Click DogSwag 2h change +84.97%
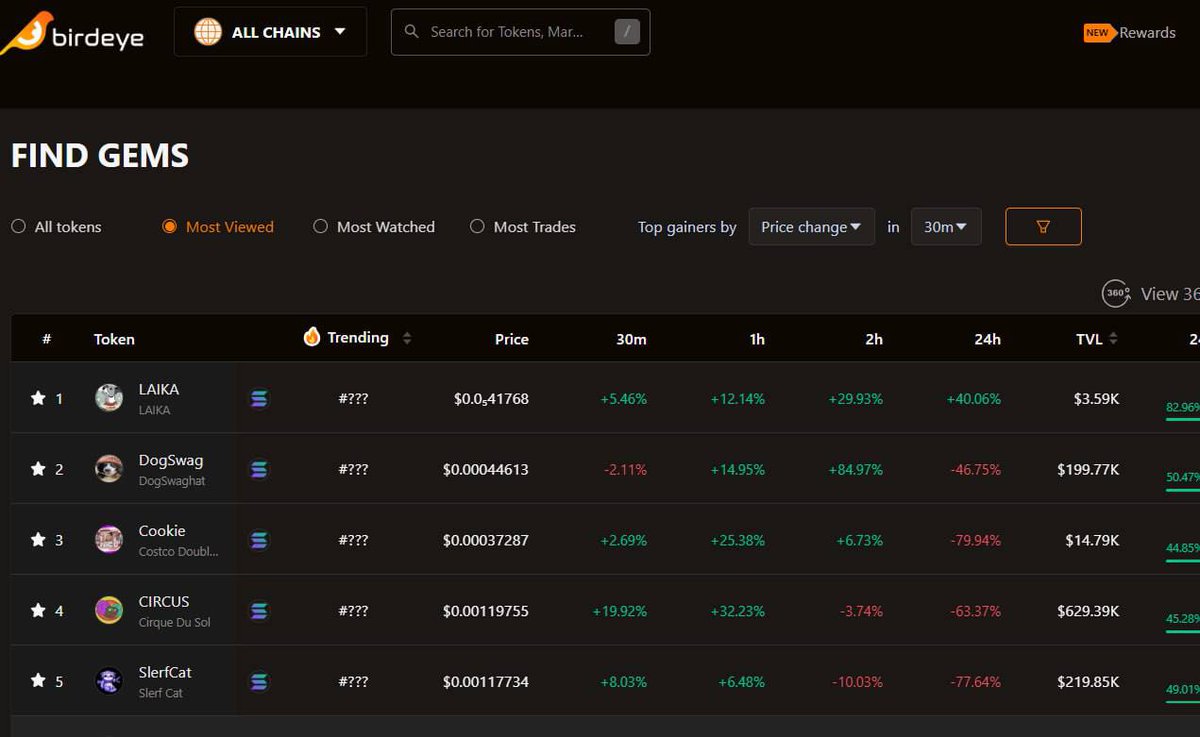This screenshot has height=737, width=1200. 855,469
